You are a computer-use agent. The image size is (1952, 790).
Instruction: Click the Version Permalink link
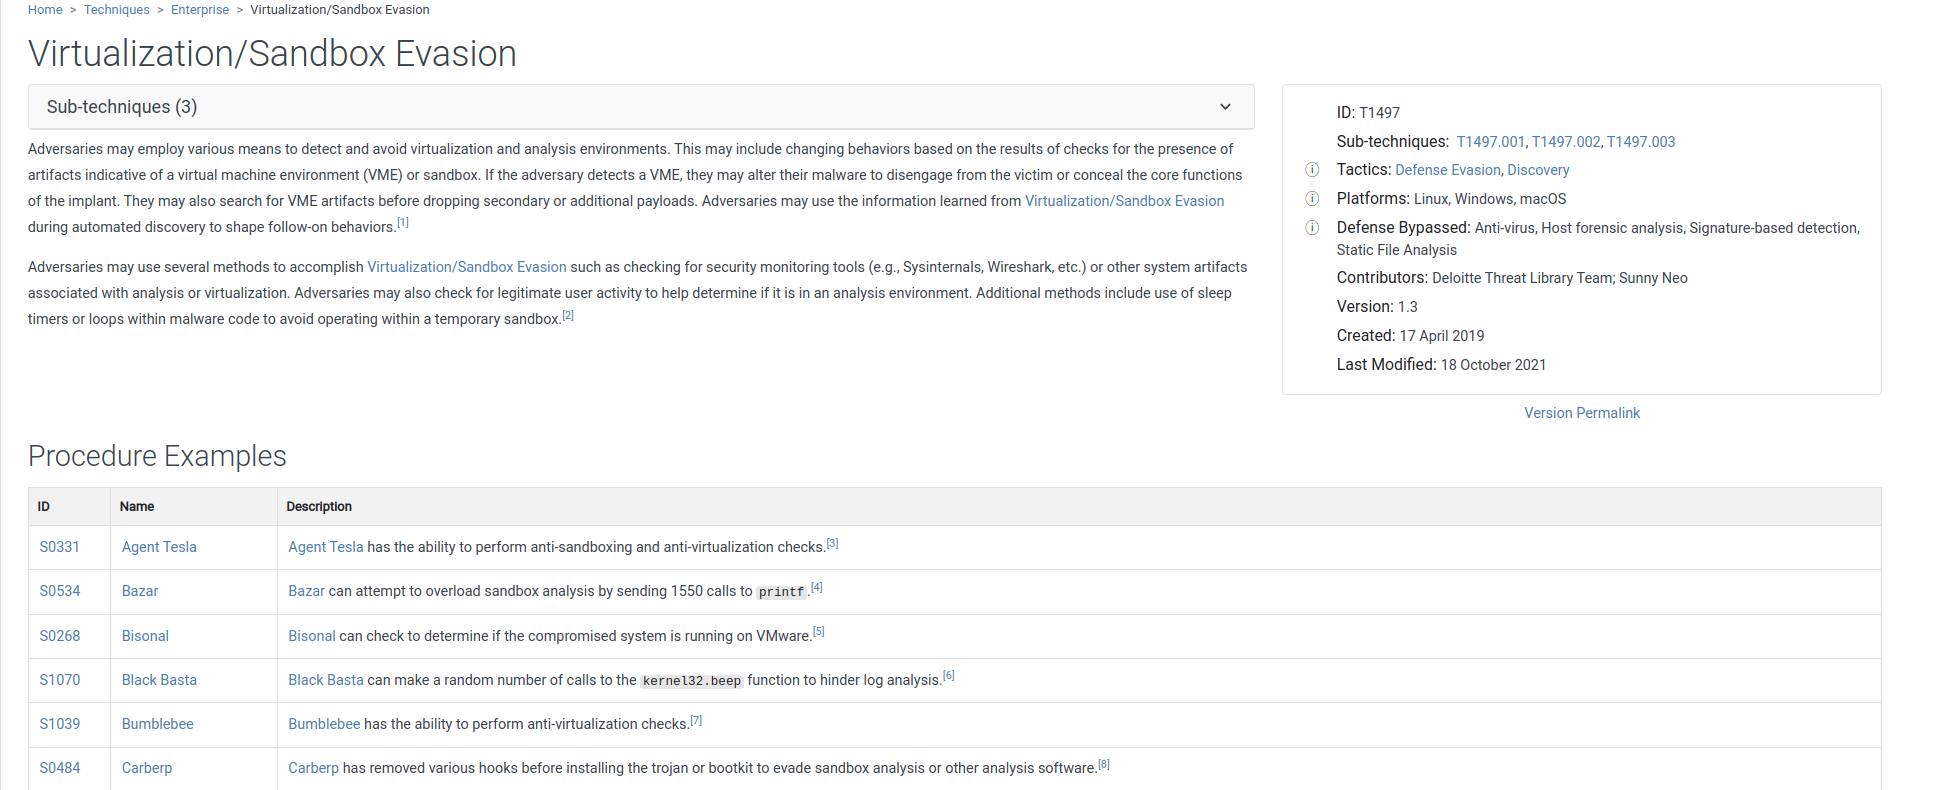pos(1581,413)
